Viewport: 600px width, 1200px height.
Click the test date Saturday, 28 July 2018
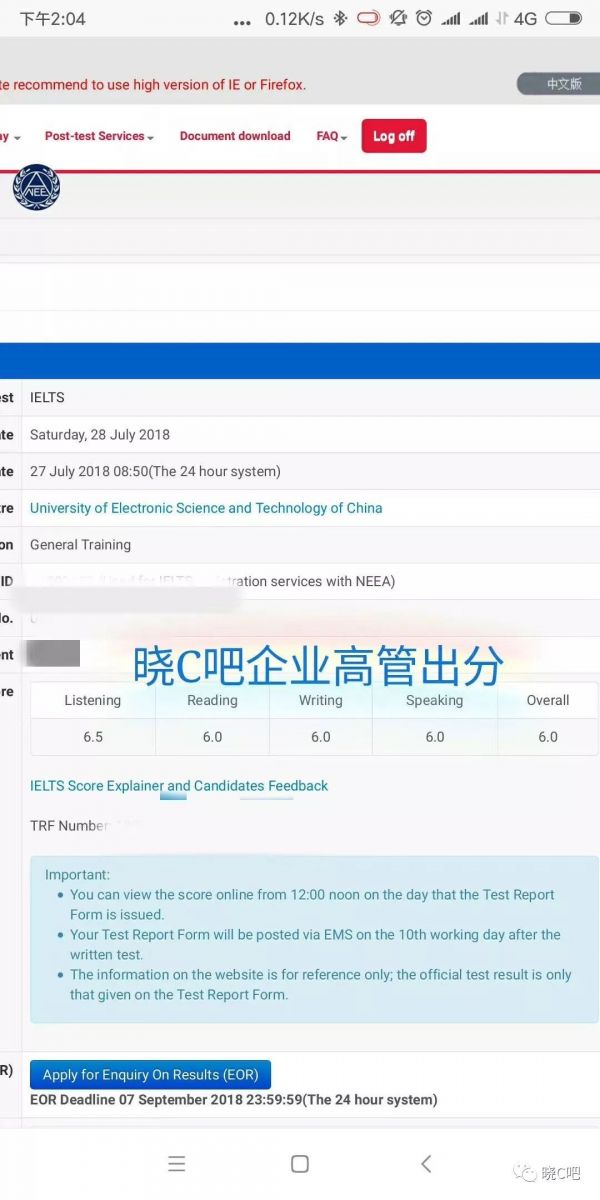(100, 435)
